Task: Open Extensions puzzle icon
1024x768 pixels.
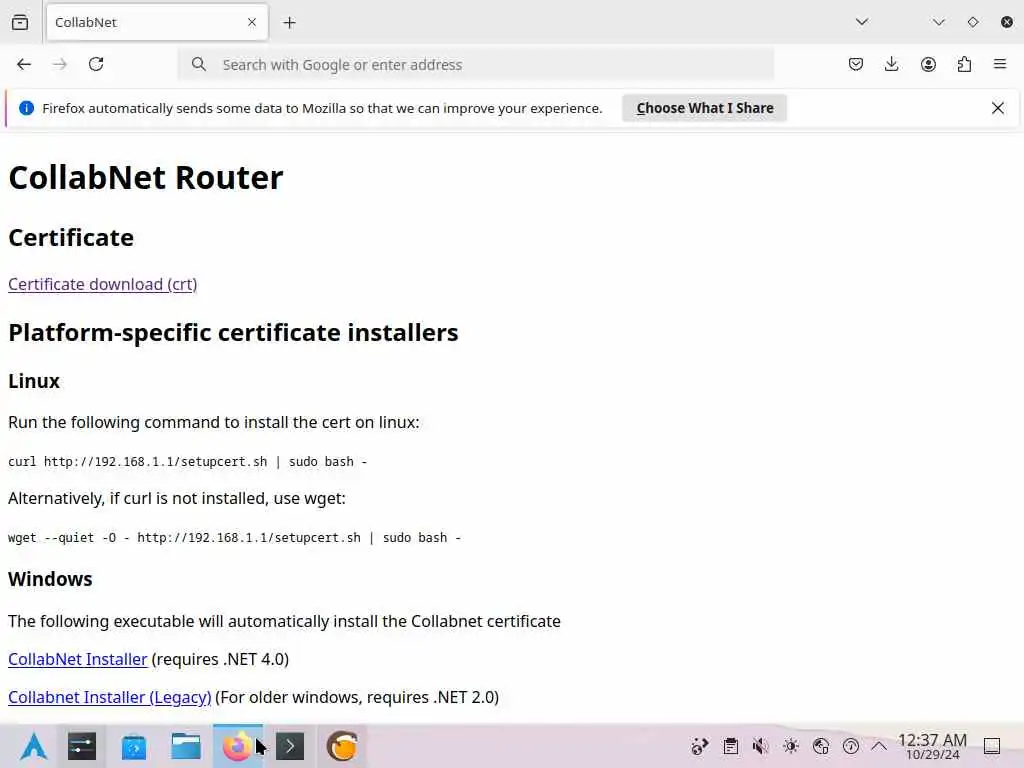Action: (964, 64)
